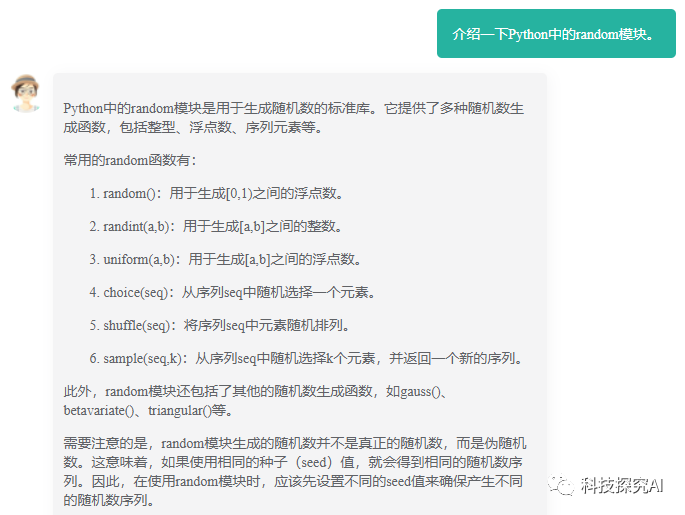Click the line '常用的random函数有:'
685x515 pixels.
pyautogui.click(x=130, y=160)
